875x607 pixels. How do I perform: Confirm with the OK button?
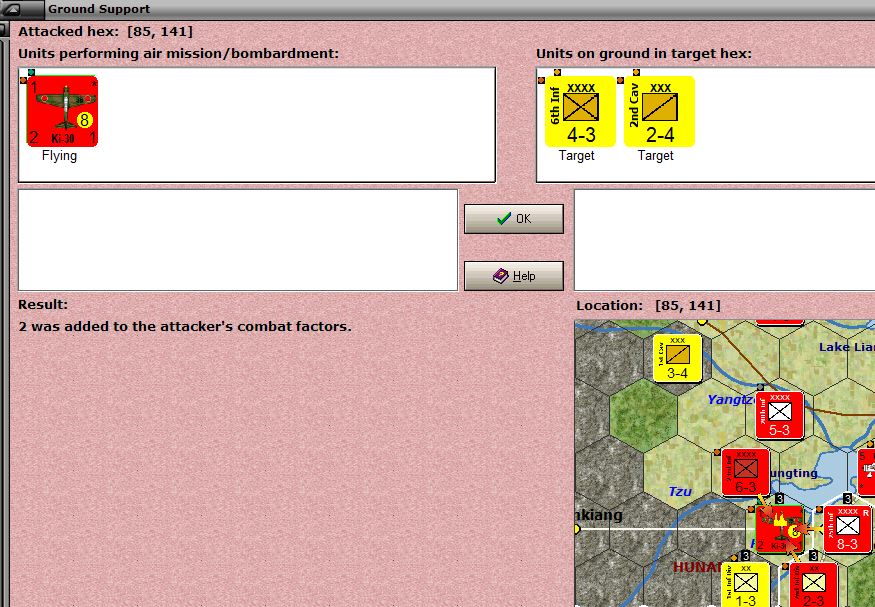[x=514, y=219]
